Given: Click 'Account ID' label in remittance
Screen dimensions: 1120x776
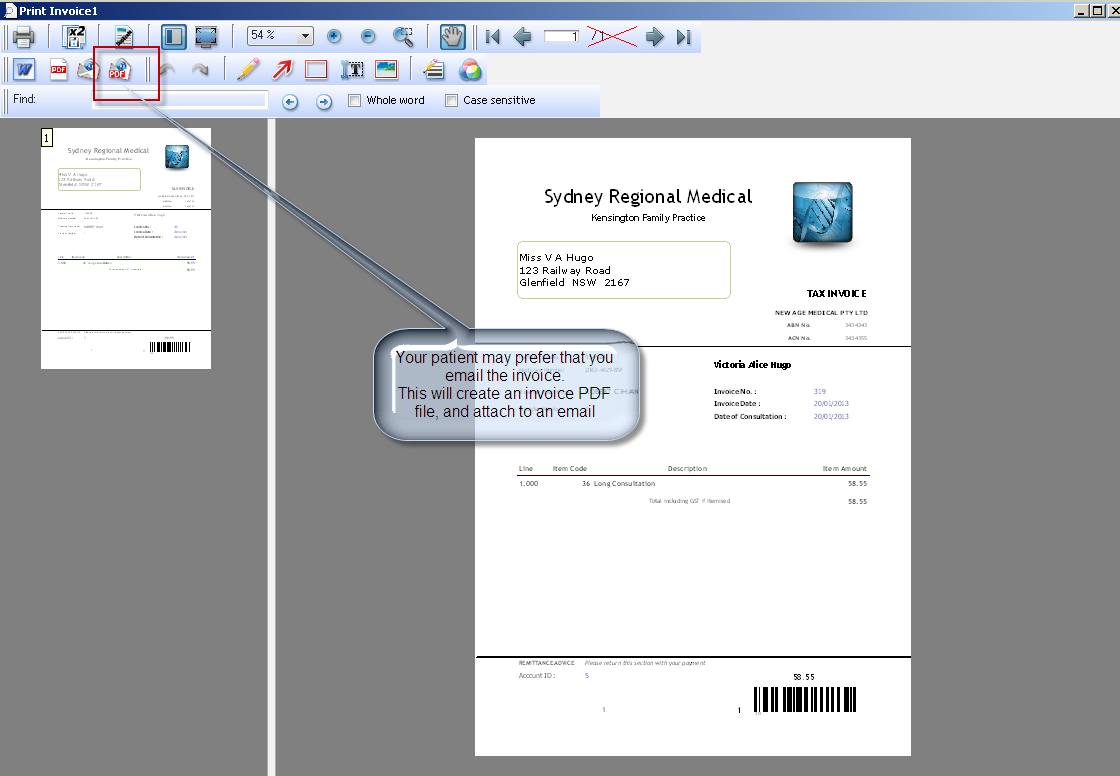Looking at the screenshot, I should point(537,676).
